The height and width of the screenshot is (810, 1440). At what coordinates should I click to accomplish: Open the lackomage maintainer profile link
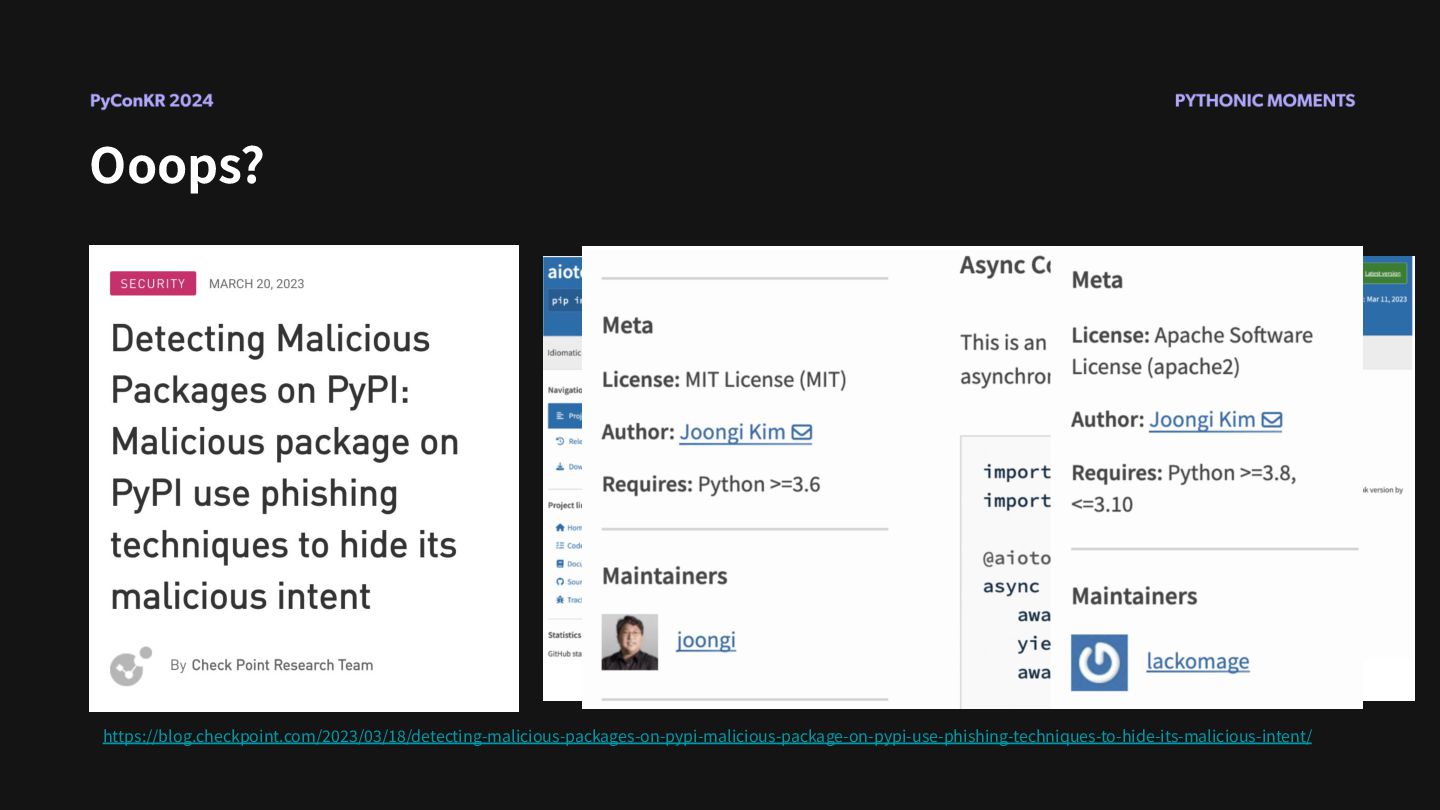(x=1197, y=661)
